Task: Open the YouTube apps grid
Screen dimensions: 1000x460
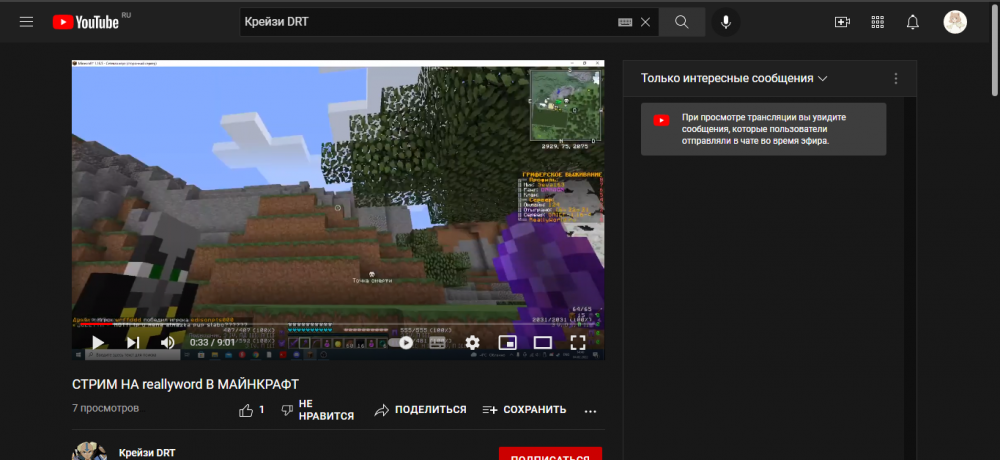Action: [878, 22]
